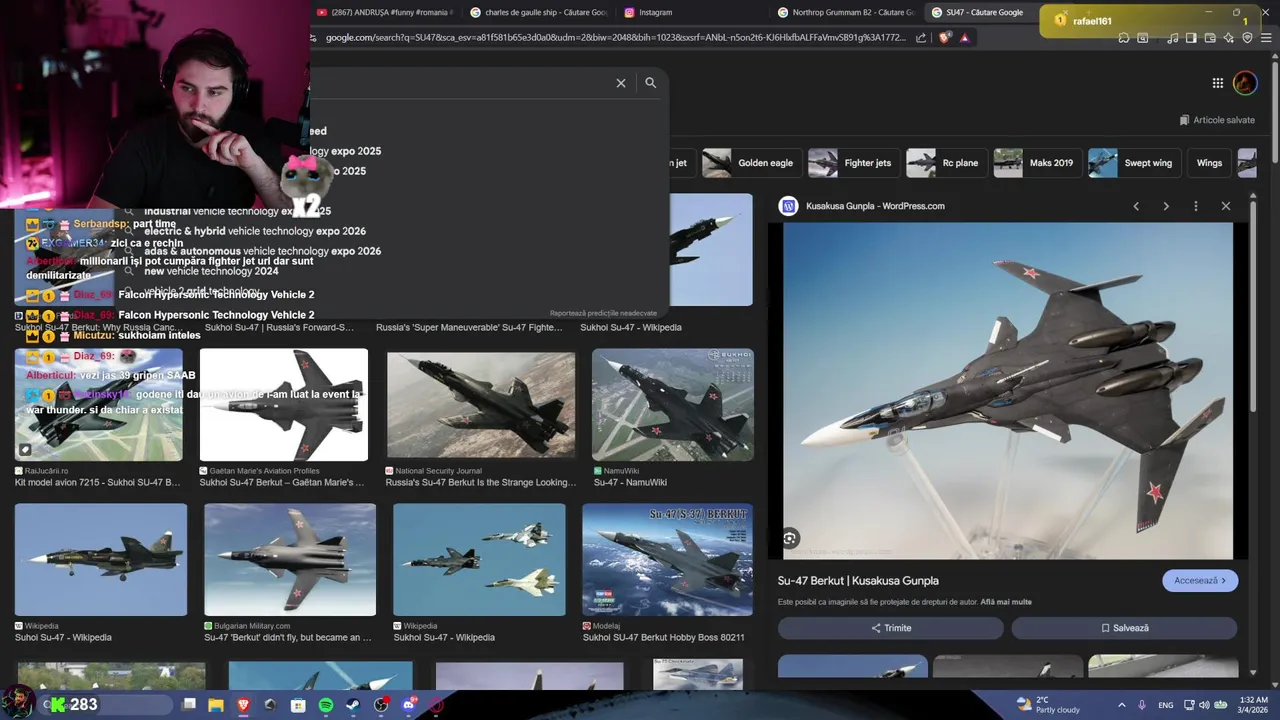Click the large Su-47 model preview image
1280x720 pixels.
1008,390
